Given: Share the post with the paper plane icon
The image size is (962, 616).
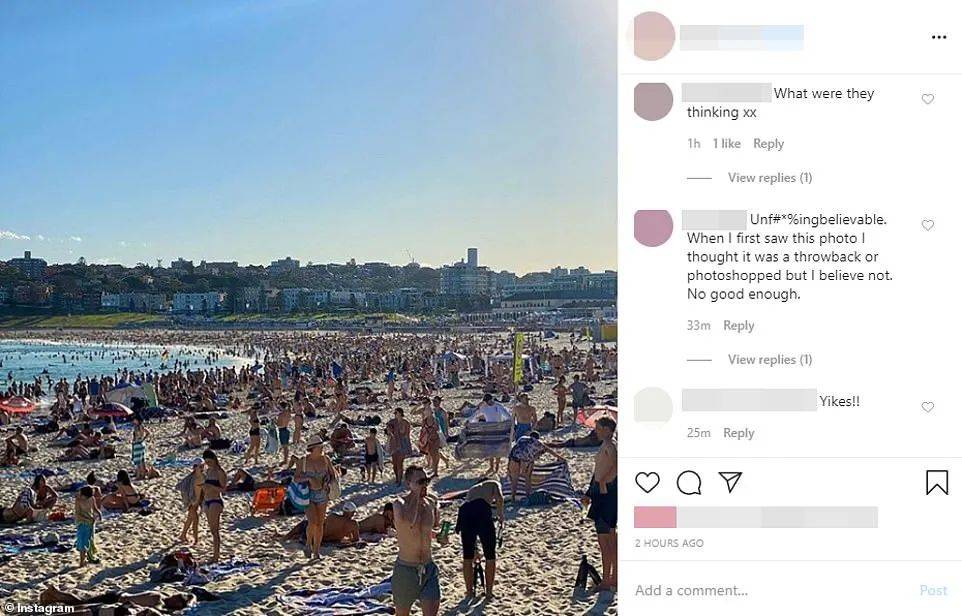Looking at the screenshot, I should [x=730, y=482].
